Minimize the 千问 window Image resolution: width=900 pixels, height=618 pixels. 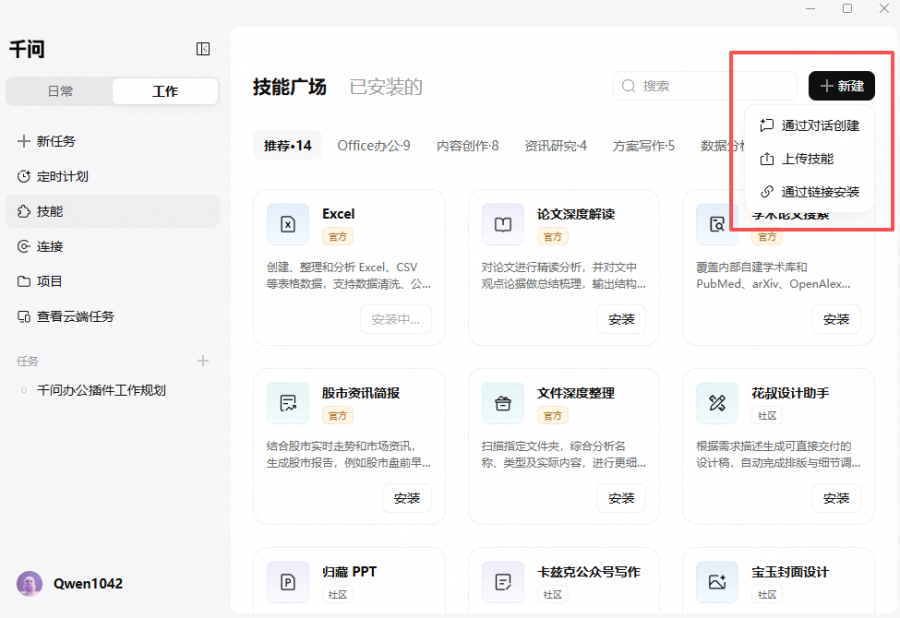(810, 8)
